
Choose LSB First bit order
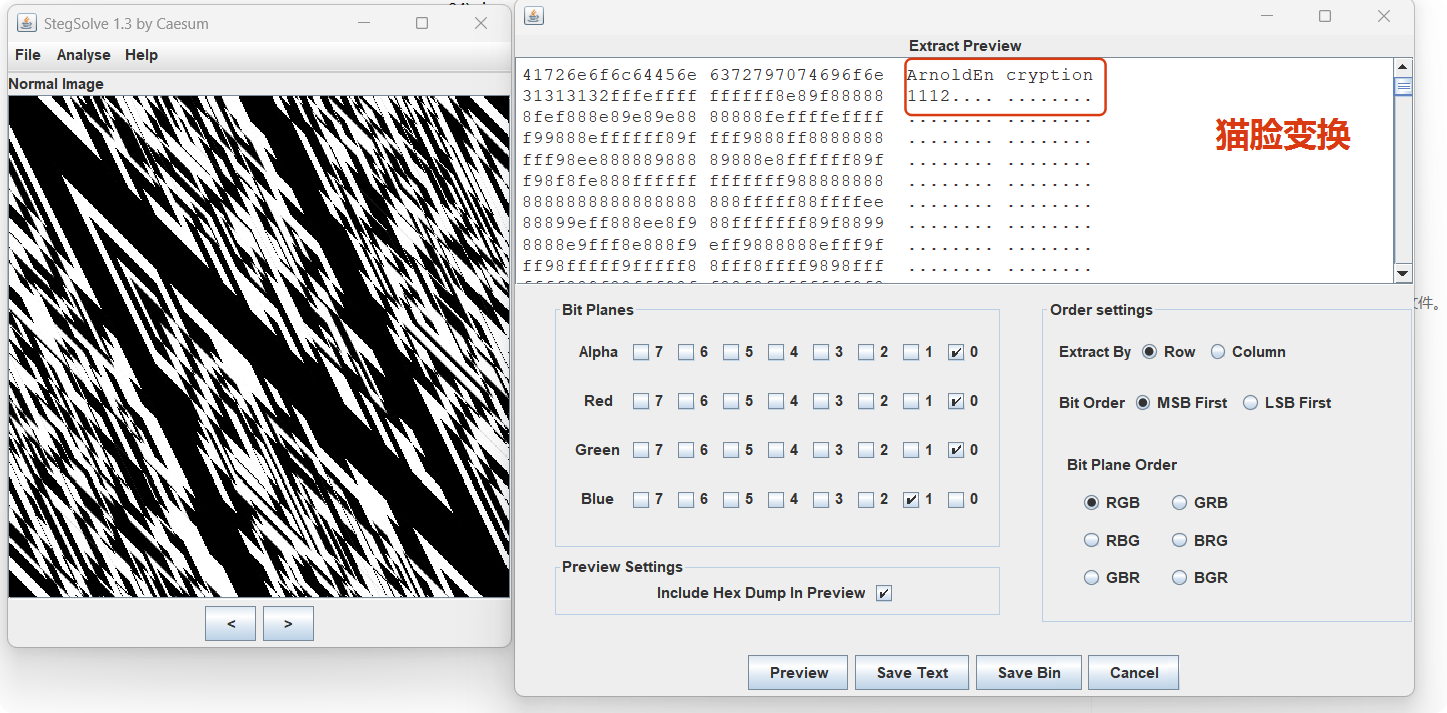1250,403
